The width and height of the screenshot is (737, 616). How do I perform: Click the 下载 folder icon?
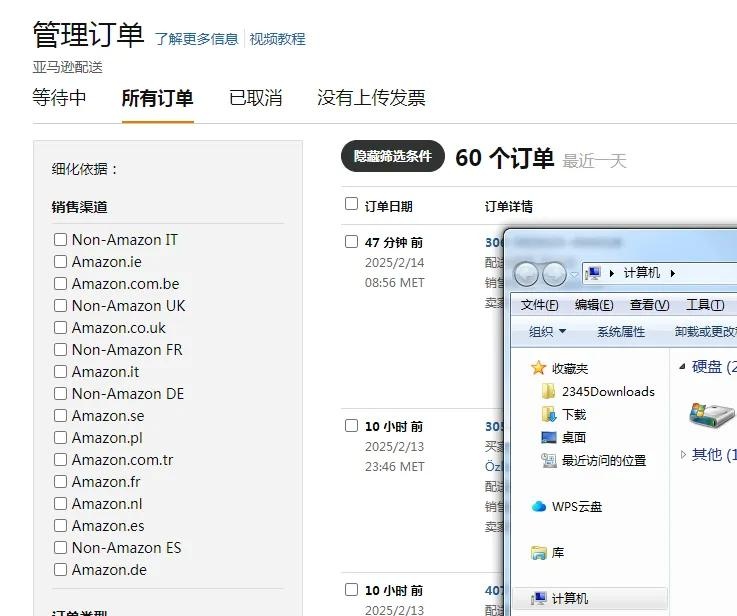click(x=549, y=414)
